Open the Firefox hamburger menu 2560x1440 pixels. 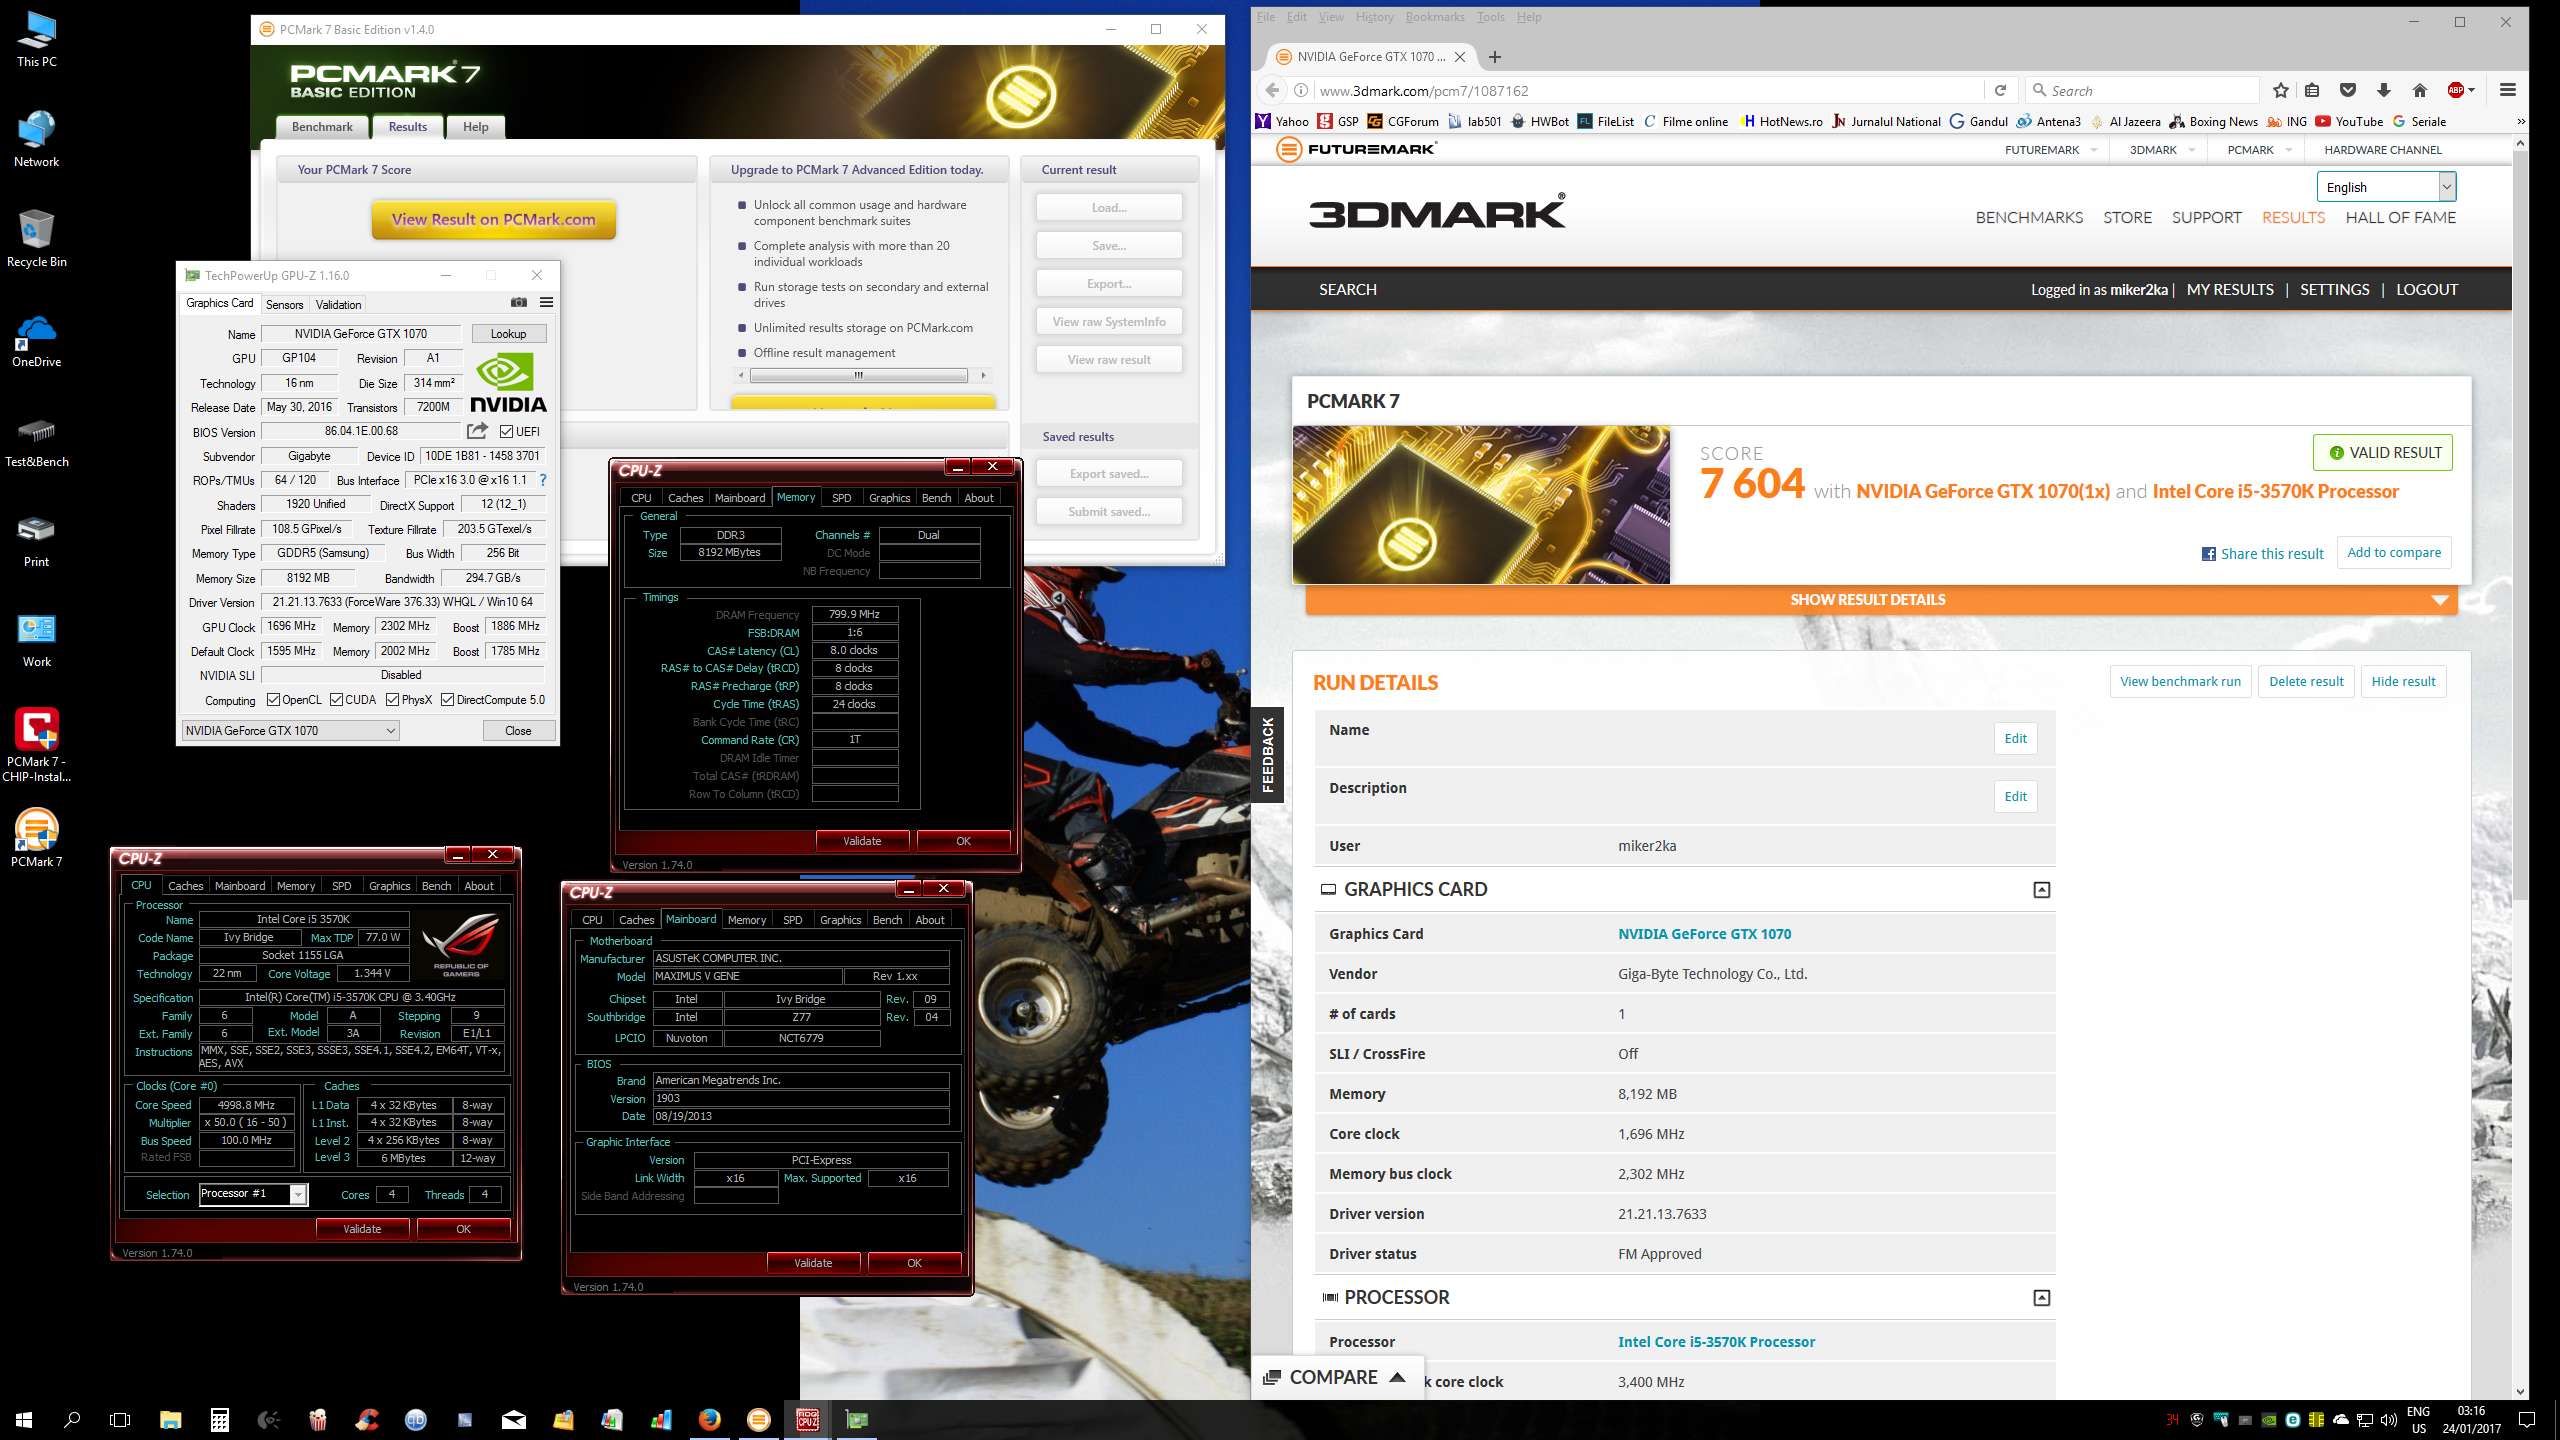click(x=2507, y=90)
